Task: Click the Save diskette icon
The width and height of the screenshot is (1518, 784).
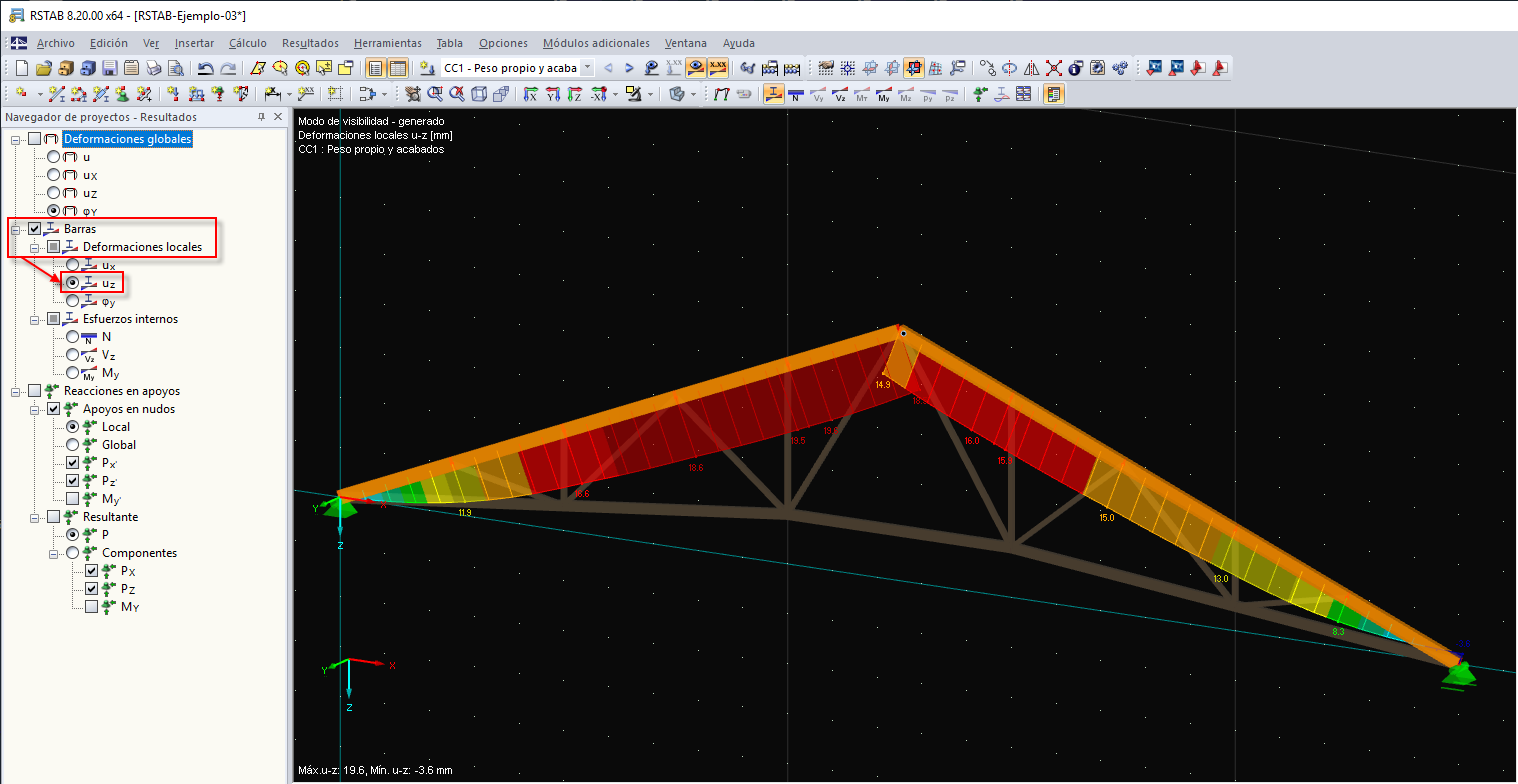Action: [109, 68]
